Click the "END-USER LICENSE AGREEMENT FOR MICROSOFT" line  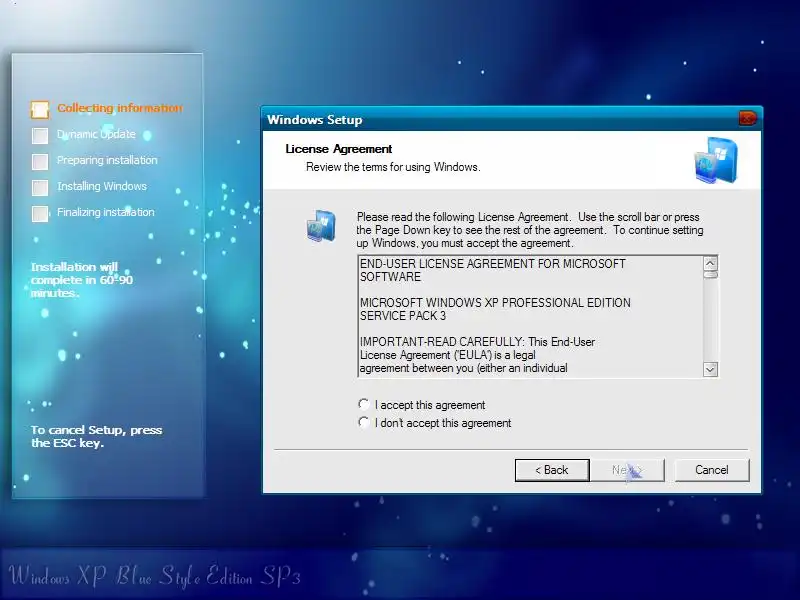tap(493, 264)
